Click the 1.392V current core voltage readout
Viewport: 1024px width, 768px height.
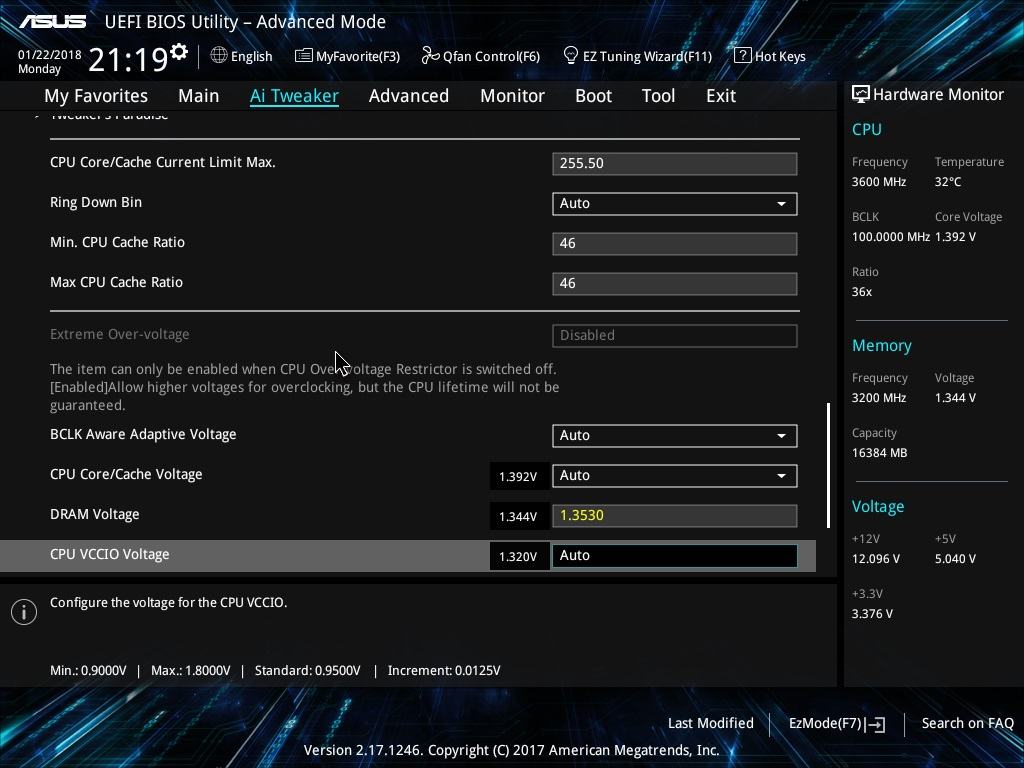tap(519, 477)
